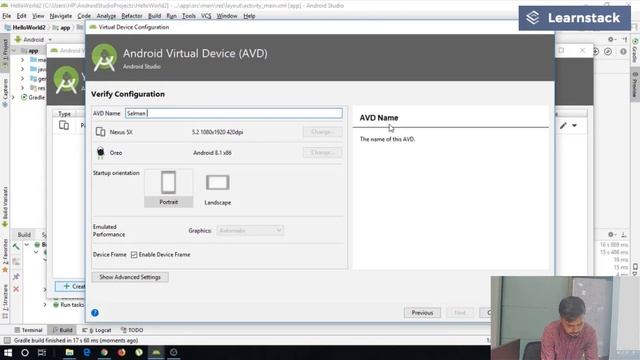Click the red X icon in Build panel

(x=16, y=289)
